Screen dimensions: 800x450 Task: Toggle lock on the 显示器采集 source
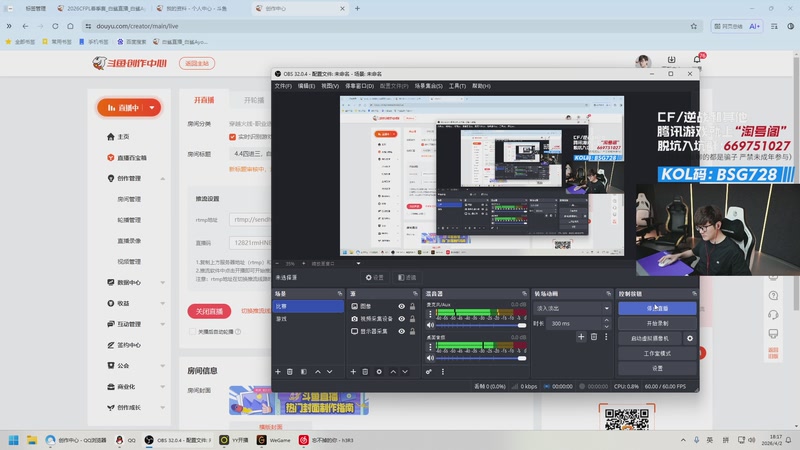pyautogui.click(x=412, y=332)
